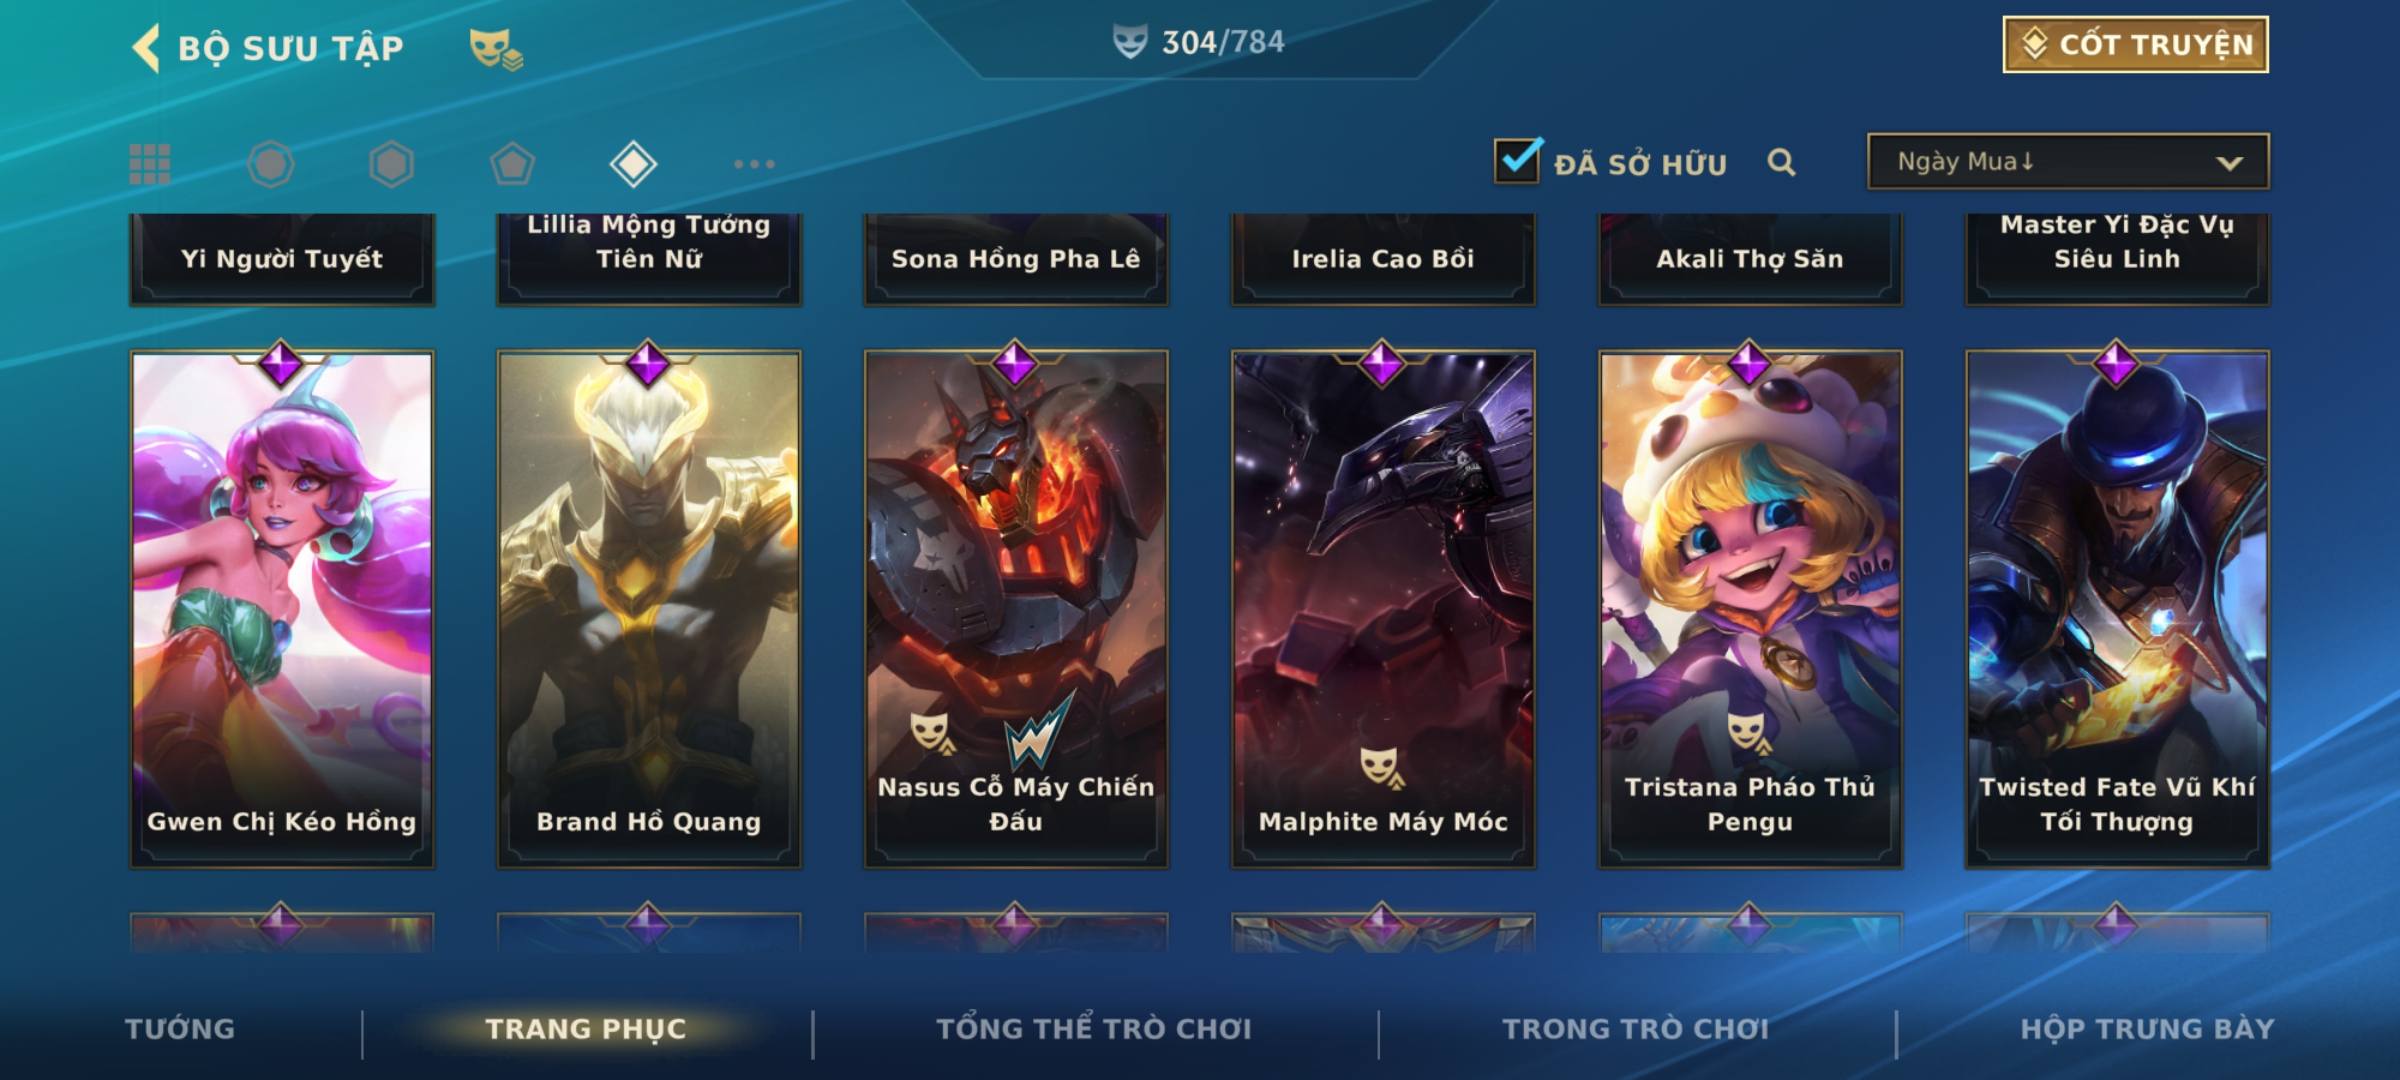This screenshot has width=2400, height=1080.
Task: Select the diamond rarity filter icon
Action: (x=633, y=164)
